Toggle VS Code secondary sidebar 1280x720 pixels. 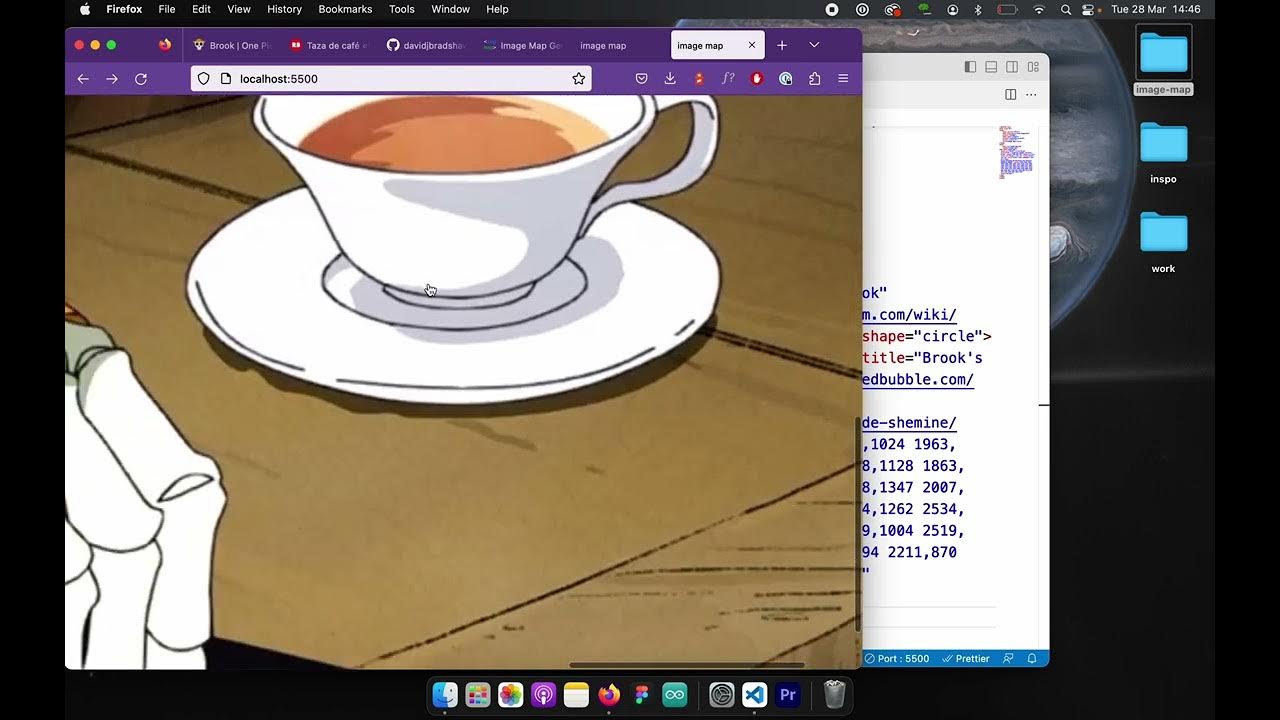point(1012,67)
